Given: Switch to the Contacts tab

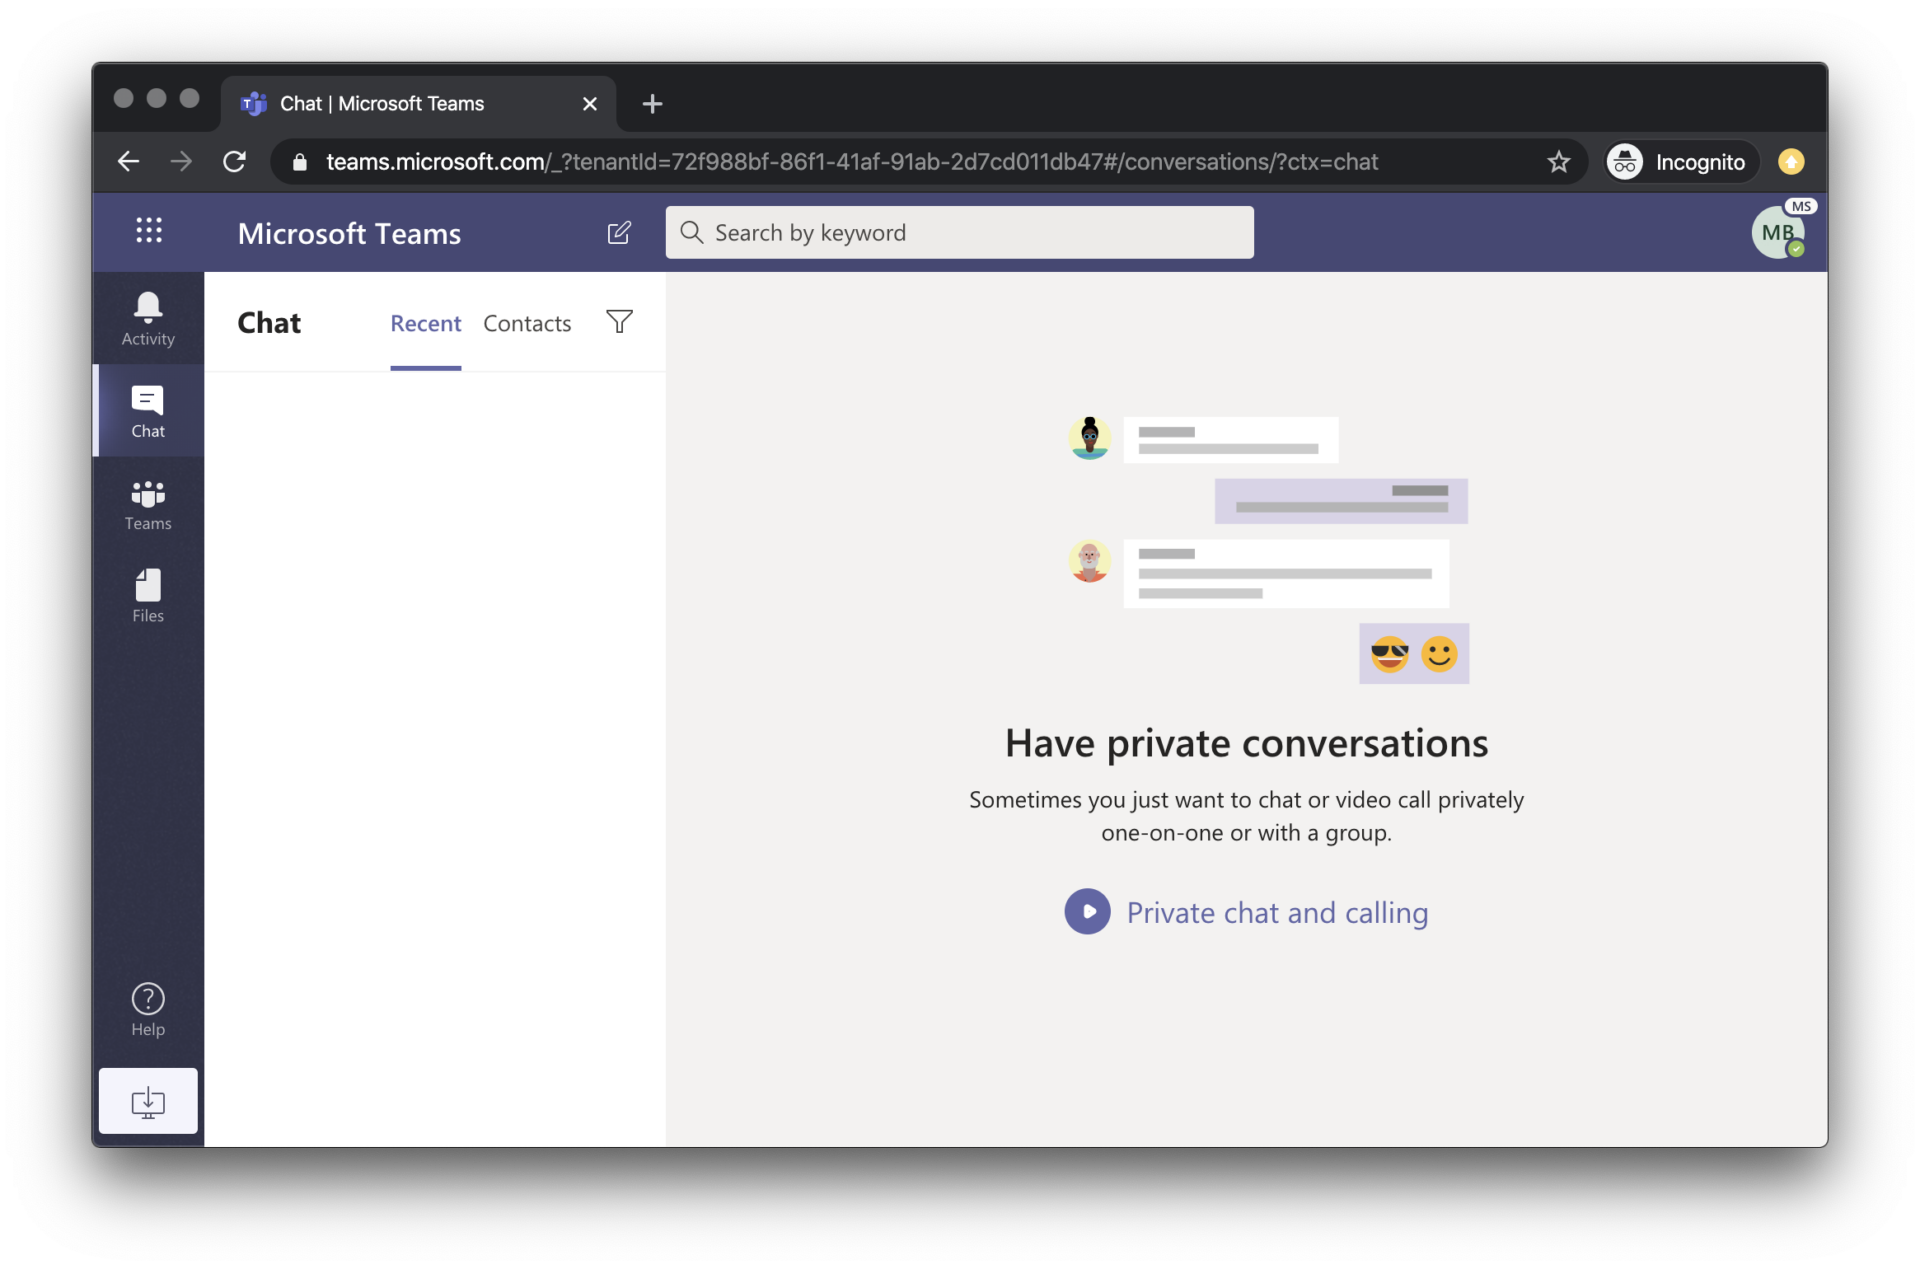Looking at the screenshot, I should (527, 324).
